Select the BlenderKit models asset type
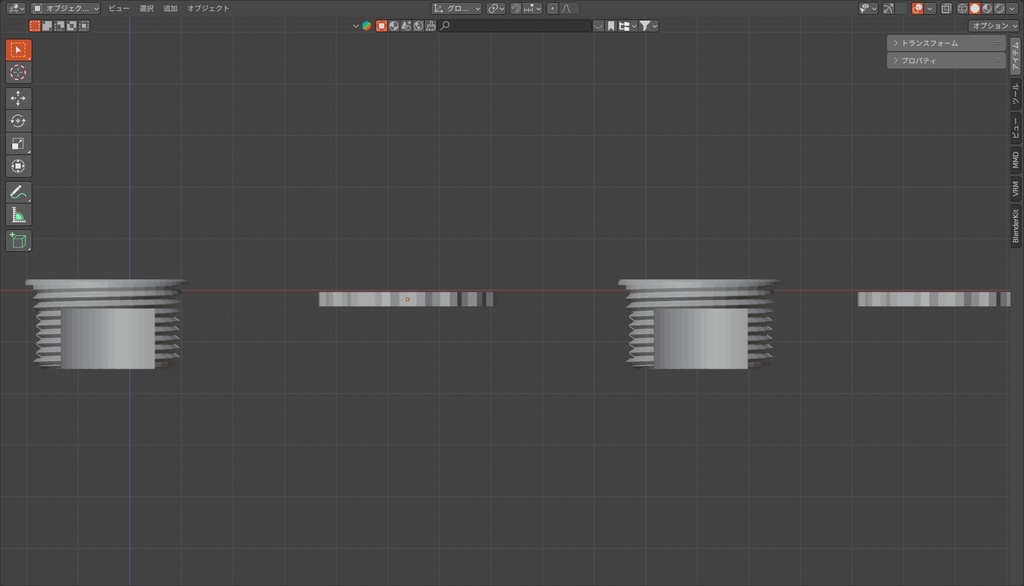Image resolution: width=1024 pixels, height=586 pixels. (x=381, y=25)
